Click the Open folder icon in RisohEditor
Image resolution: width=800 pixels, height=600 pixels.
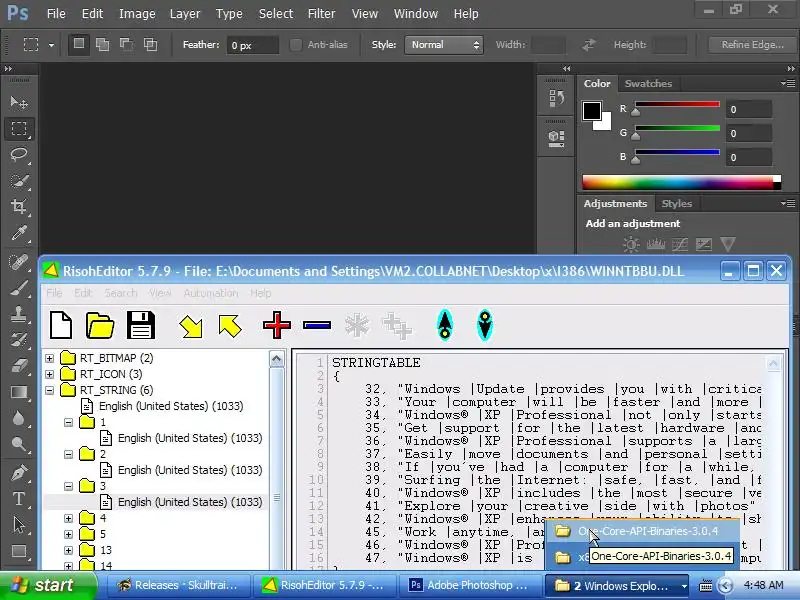click(x=100, y=325)
